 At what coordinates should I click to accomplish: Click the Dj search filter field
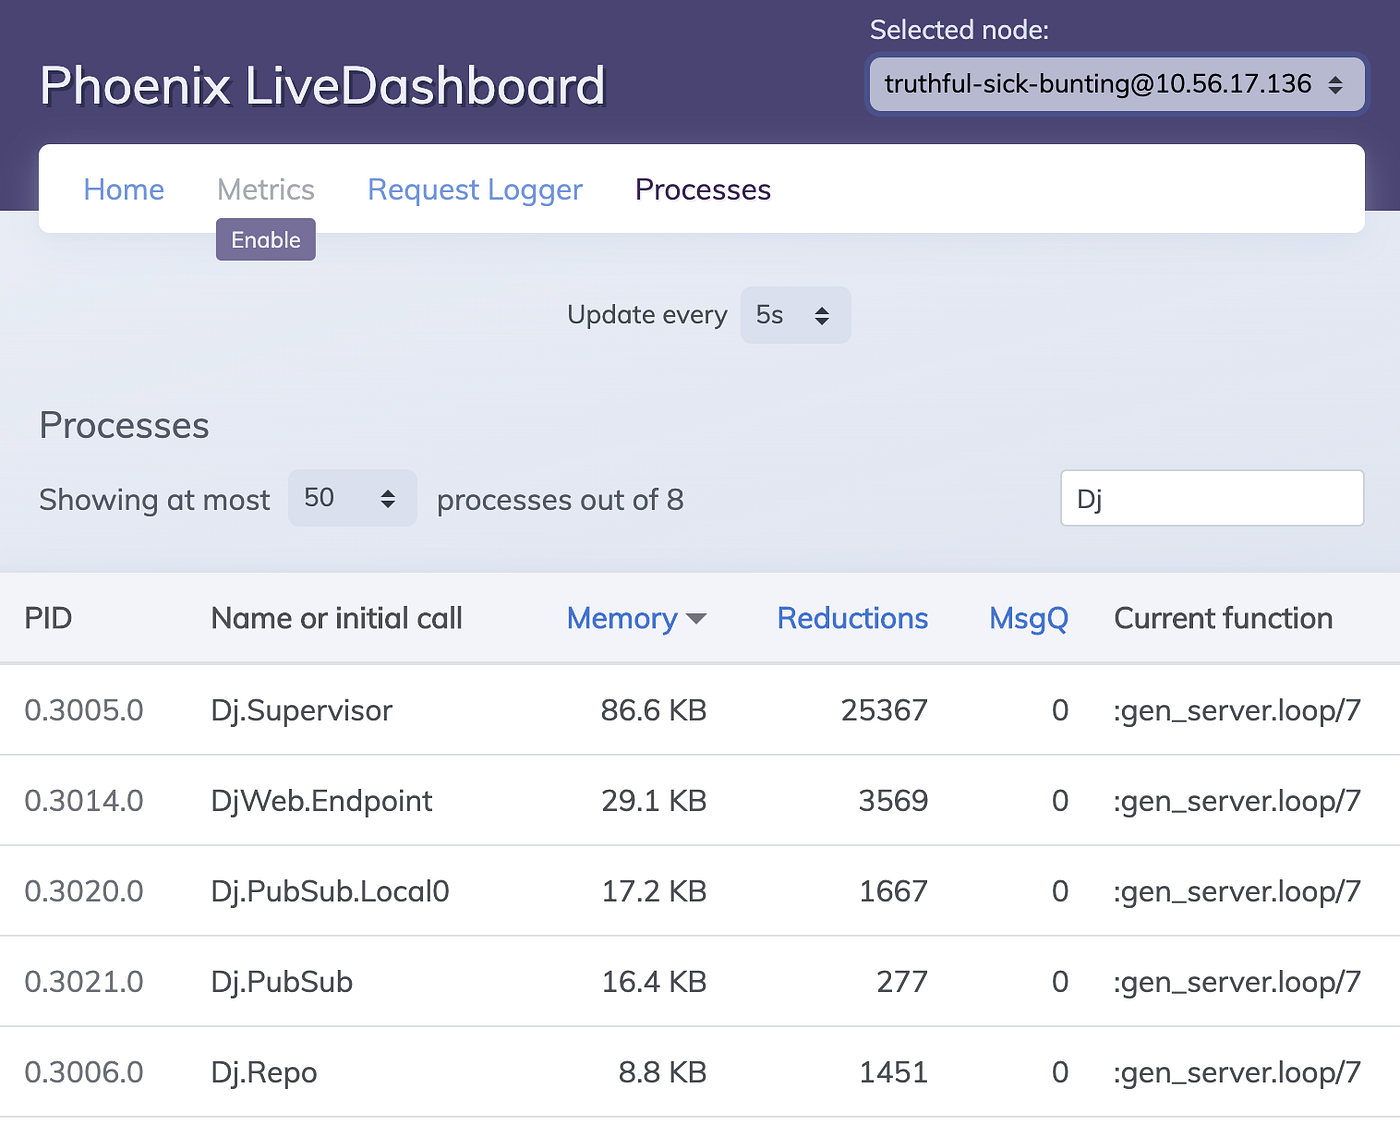[x=1211, y=497]
